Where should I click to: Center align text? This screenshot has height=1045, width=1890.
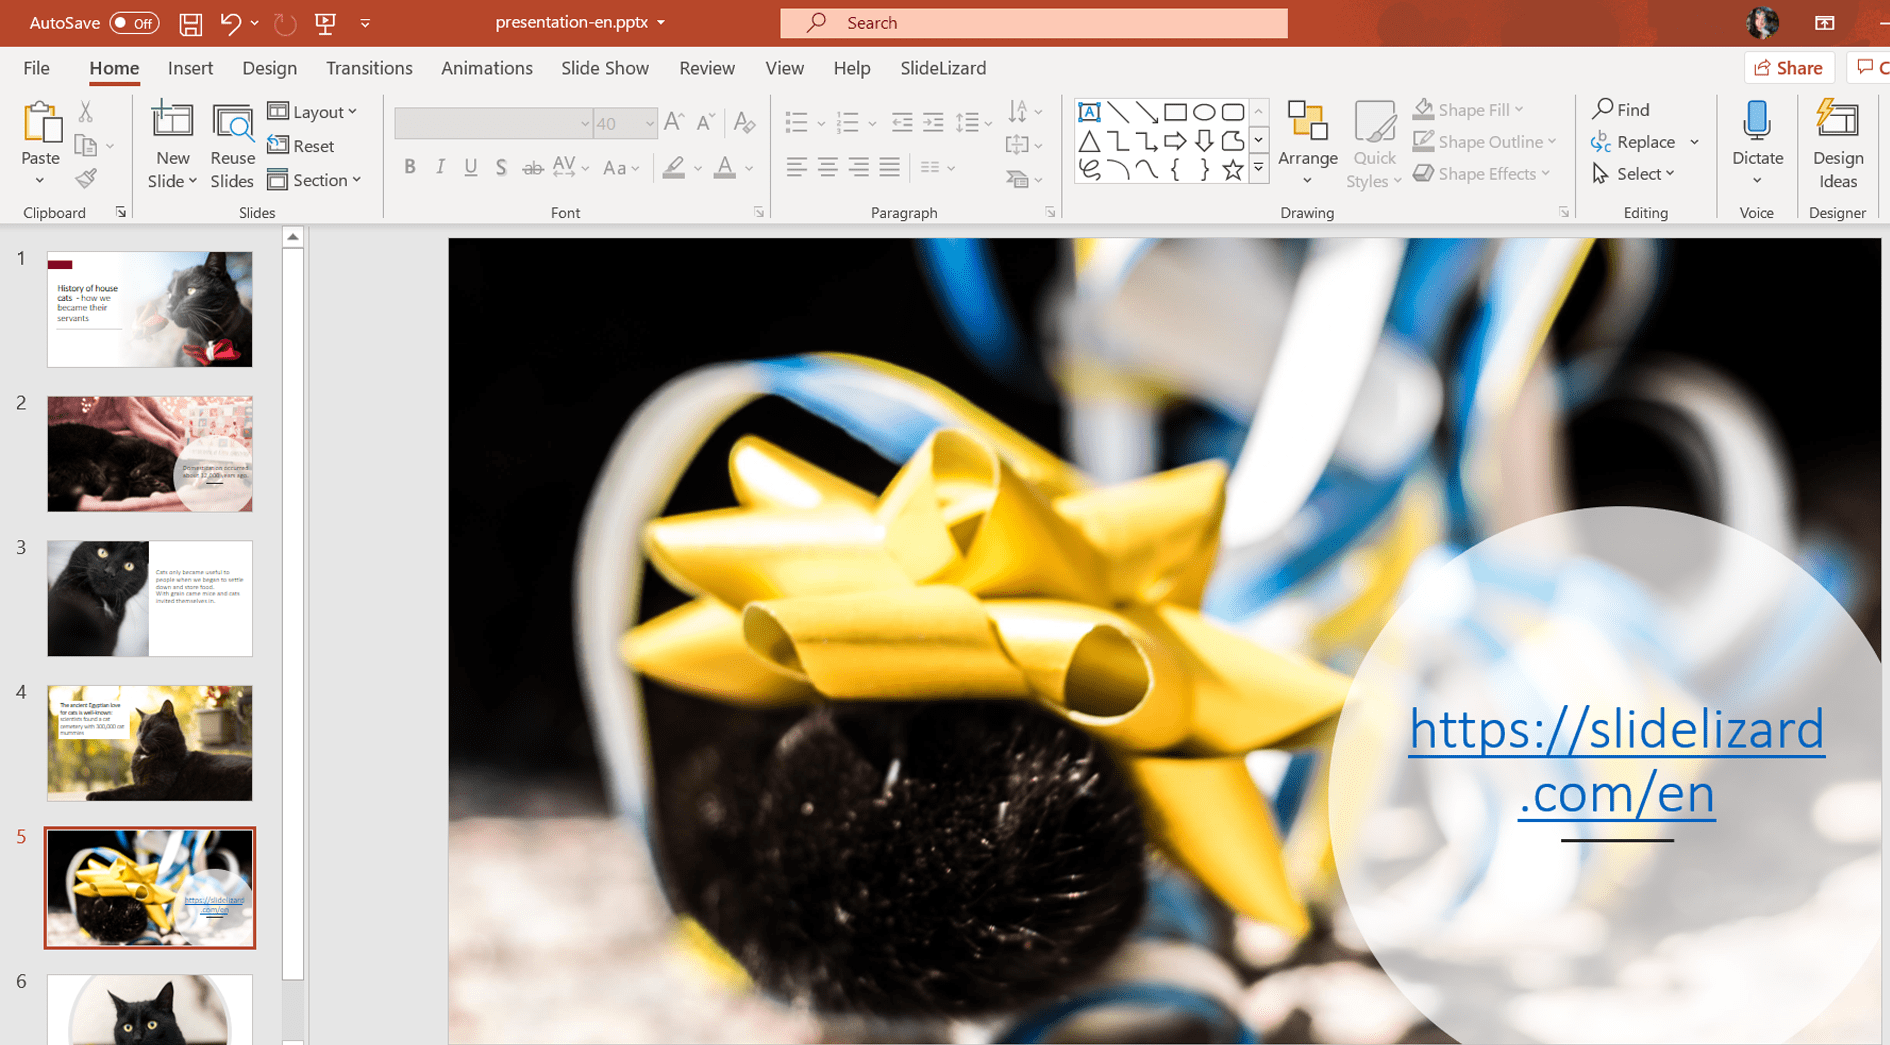[x=828, y=168]
